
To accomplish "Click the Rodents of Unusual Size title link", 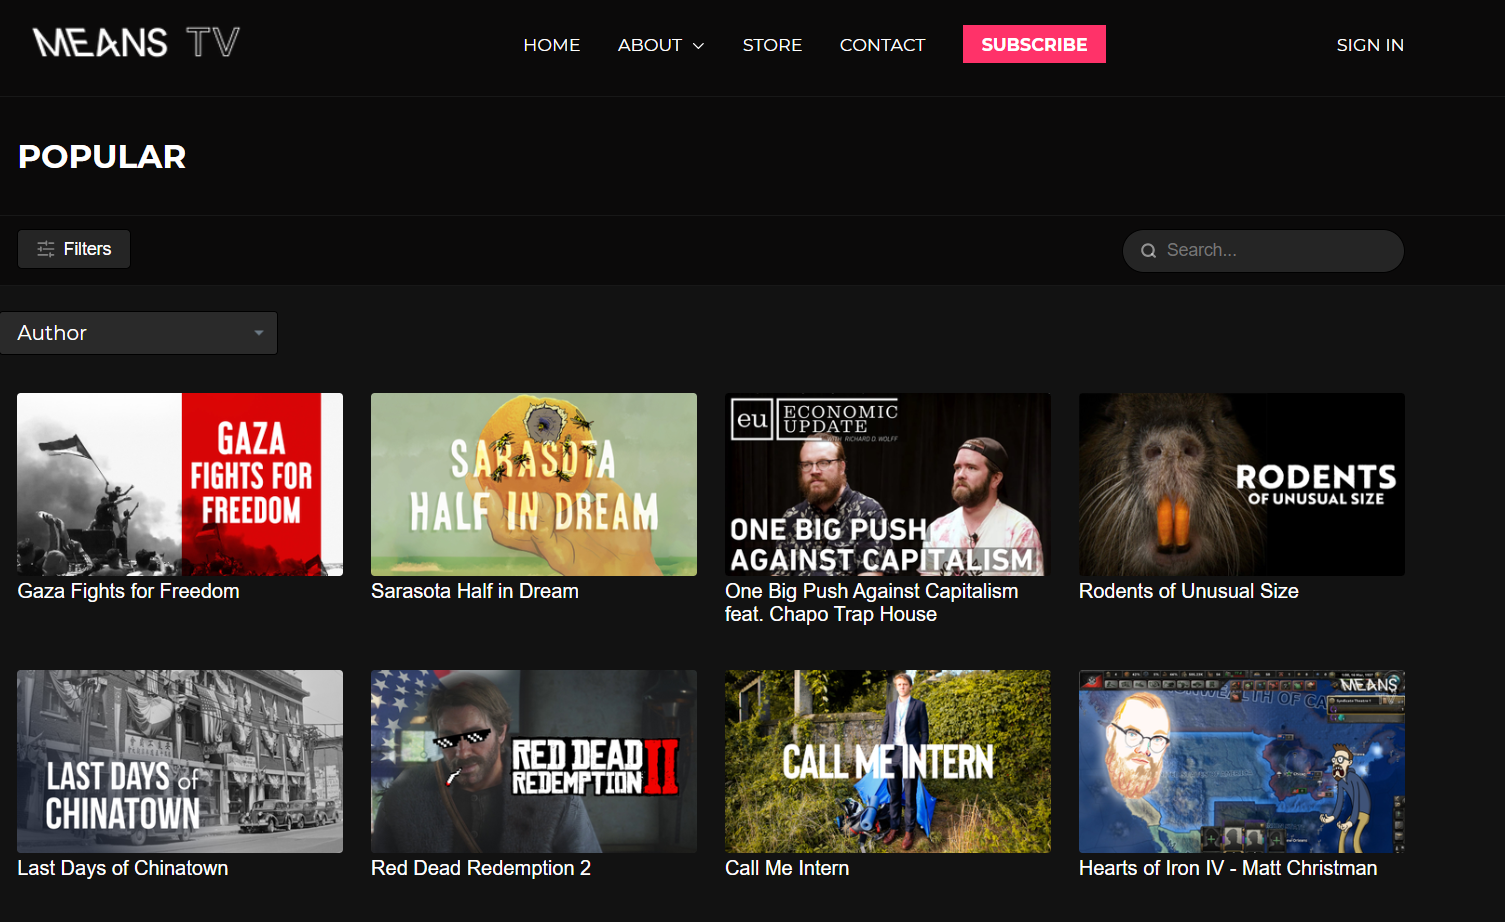I will point(1189,591).
